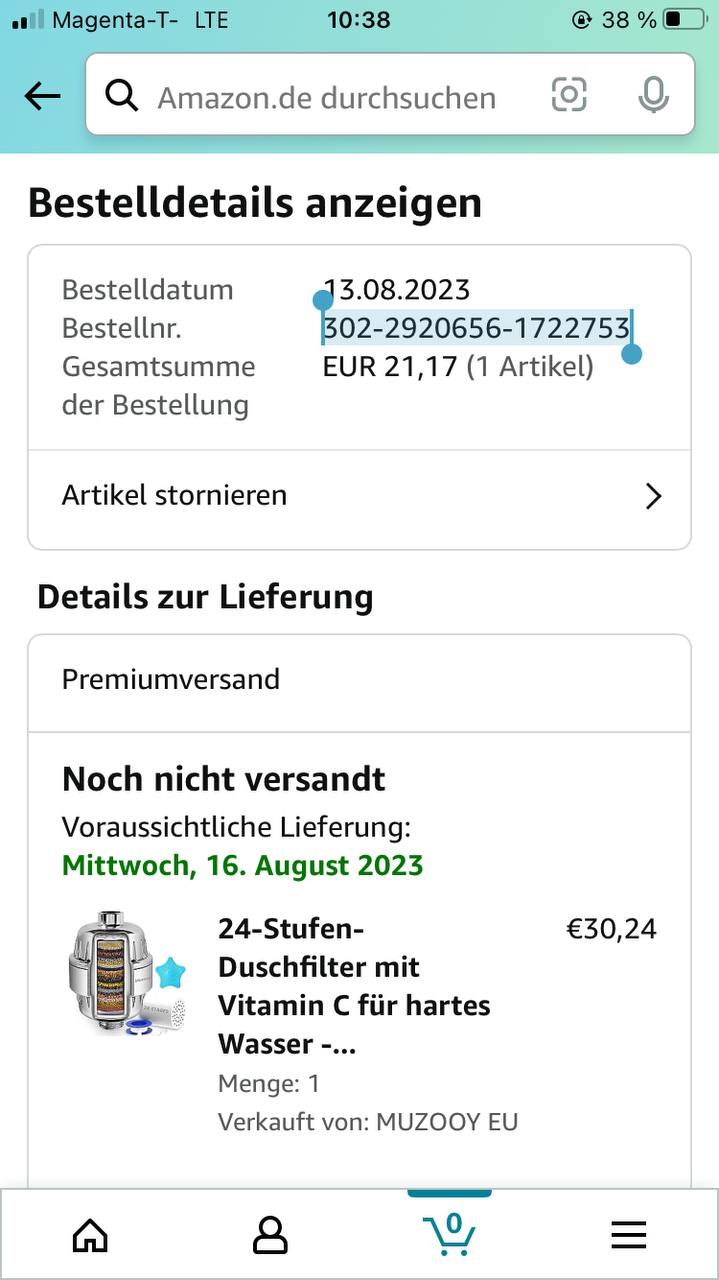719x1280 pixels.
Task: Tap the right text selection handle
Action: click(631, 353)
